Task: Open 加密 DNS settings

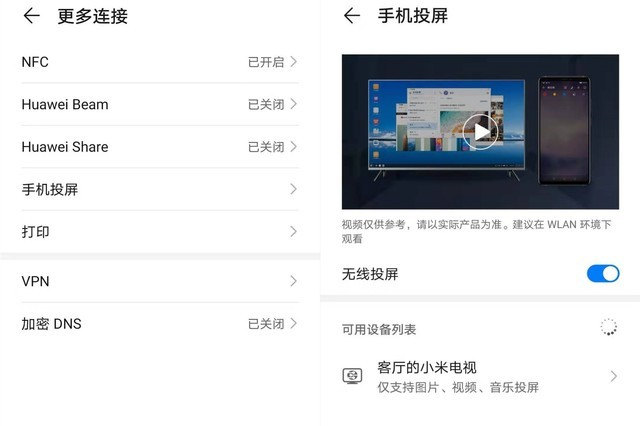Action: click(160, 324)
